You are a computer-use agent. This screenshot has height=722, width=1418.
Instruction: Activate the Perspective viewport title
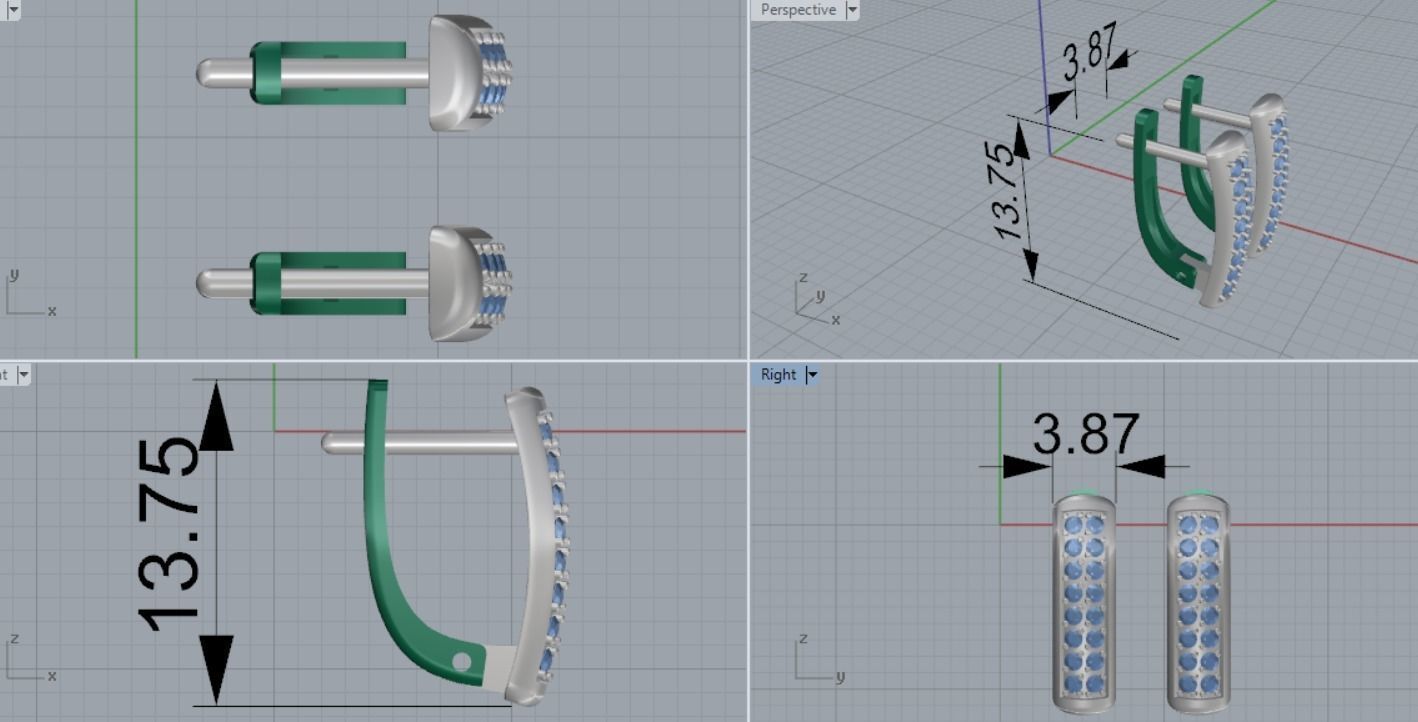click(x=797, y=10)
